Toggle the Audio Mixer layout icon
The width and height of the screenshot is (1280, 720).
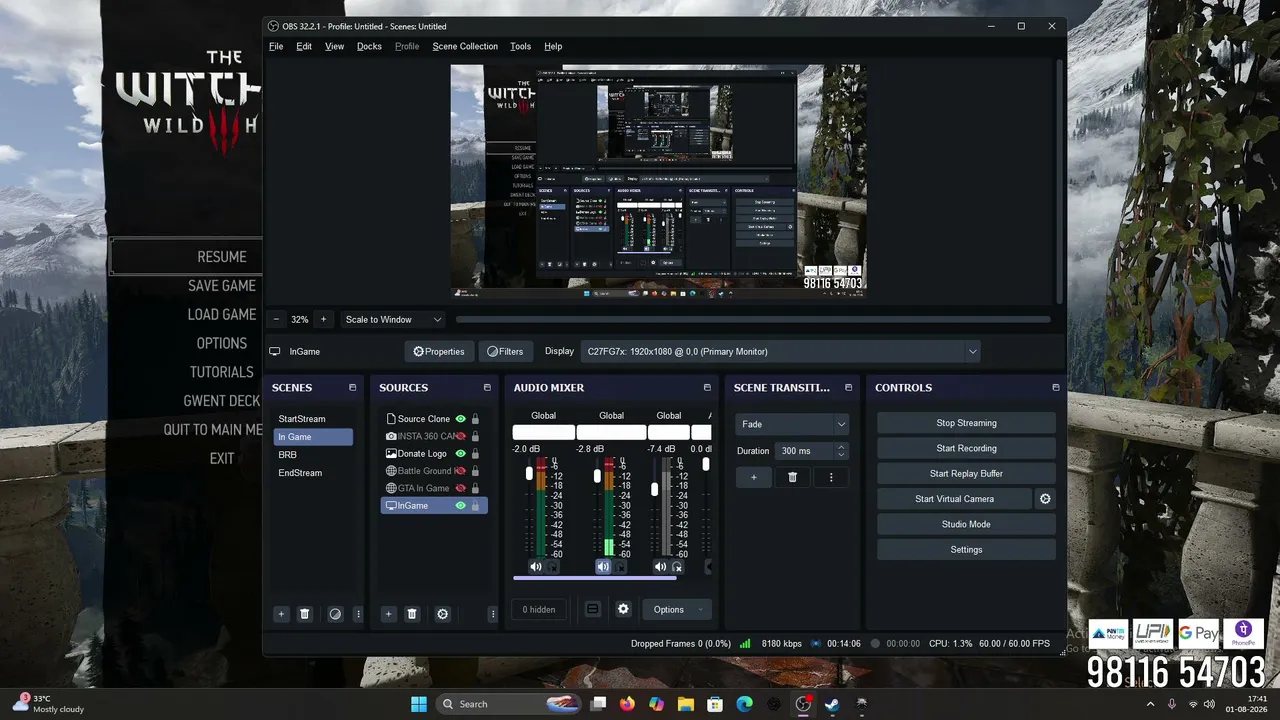click(592, 609)
